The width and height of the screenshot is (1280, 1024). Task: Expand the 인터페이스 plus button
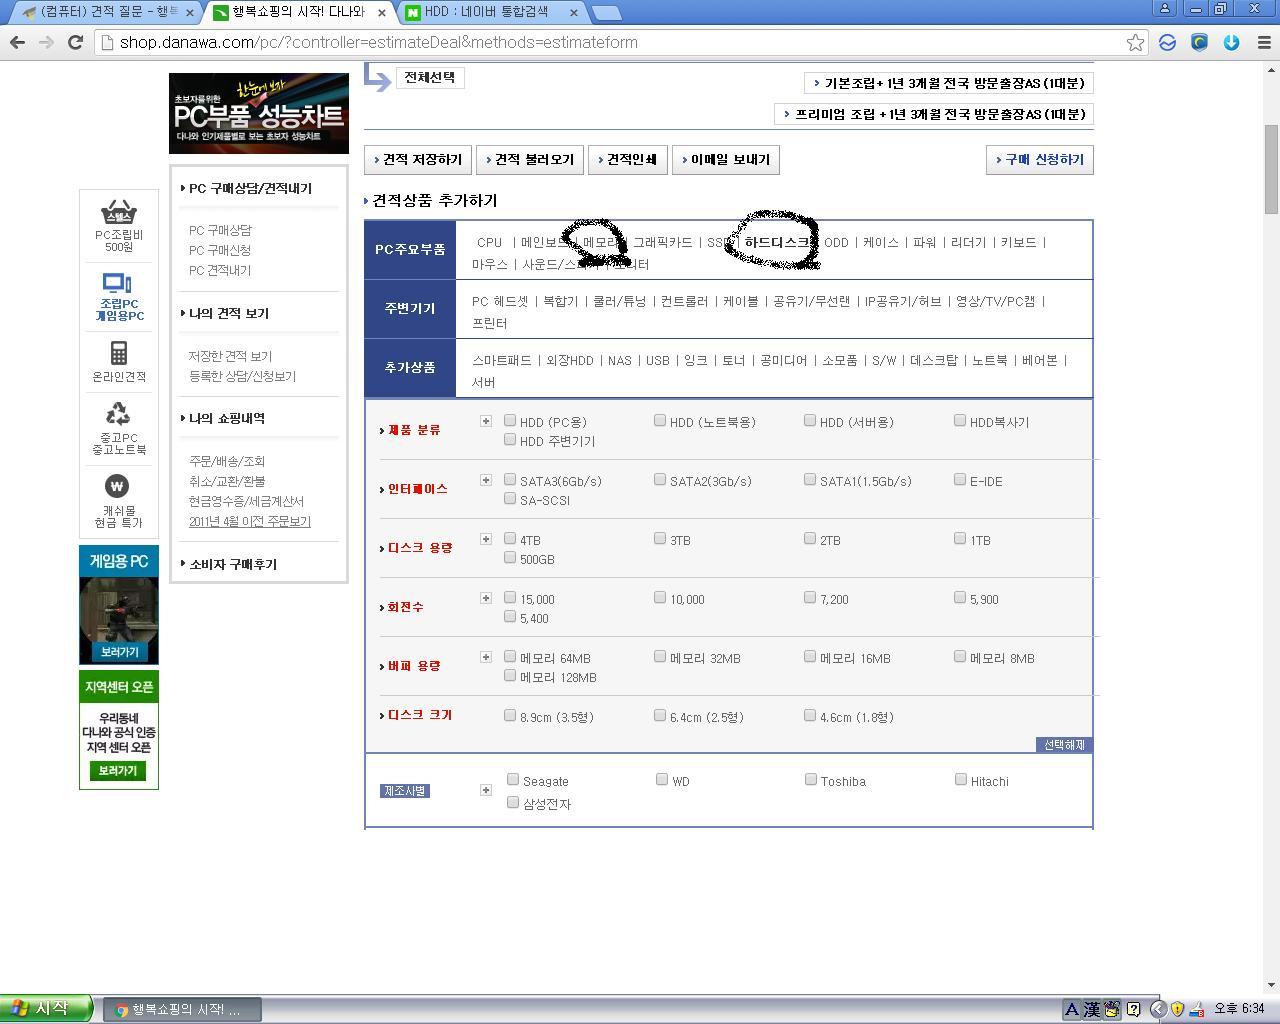point(486,480)
